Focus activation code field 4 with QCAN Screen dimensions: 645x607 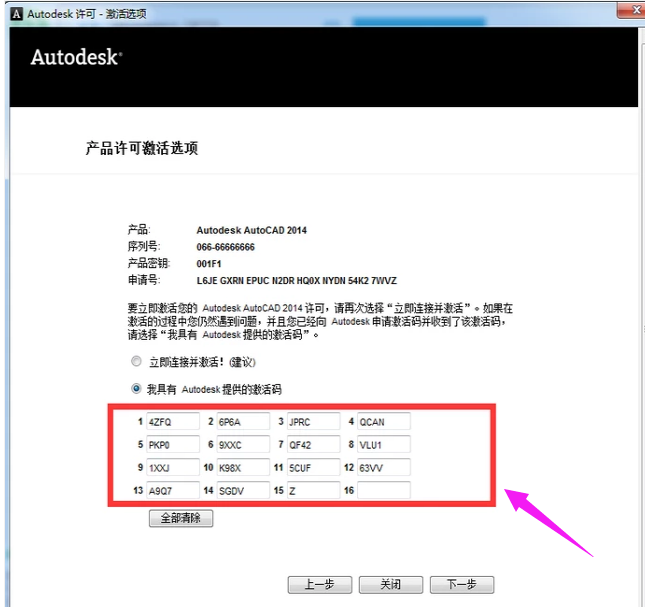pos(383,422)
